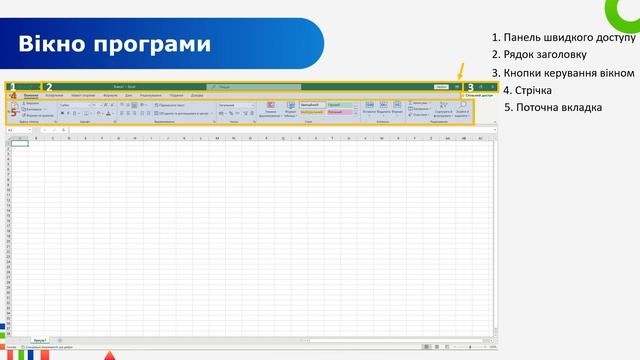
Task: Toggle Align Left in the Alignment group
Action: 122,113
